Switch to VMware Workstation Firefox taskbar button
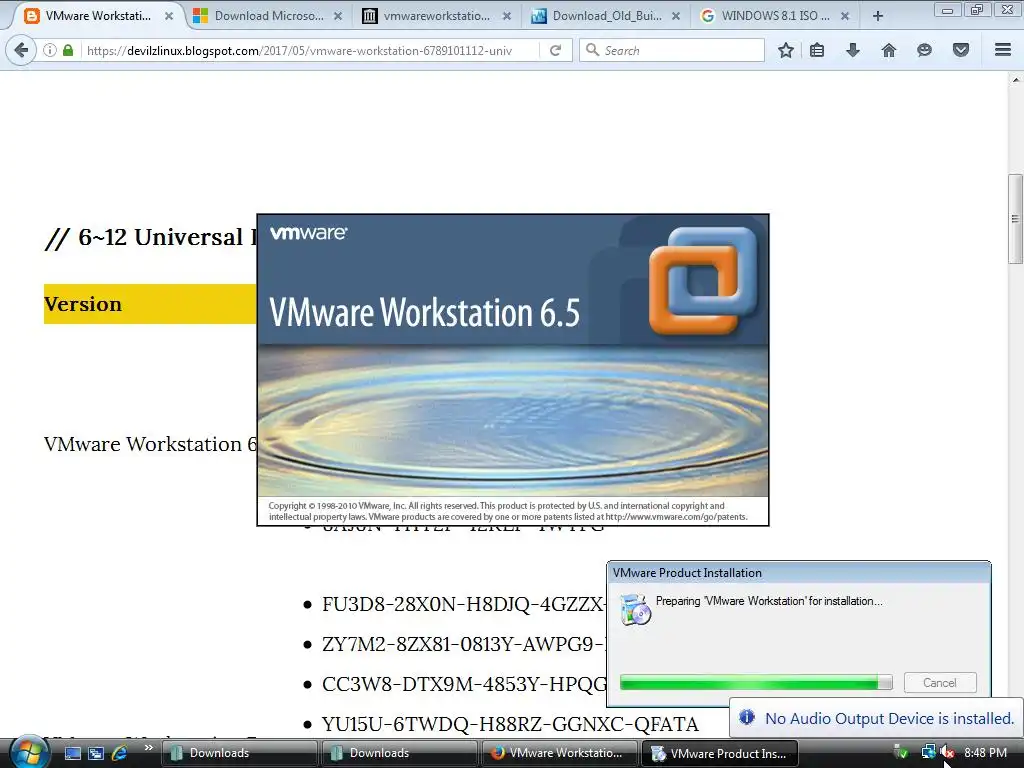 pyautogui.click(x=560, y=753)
